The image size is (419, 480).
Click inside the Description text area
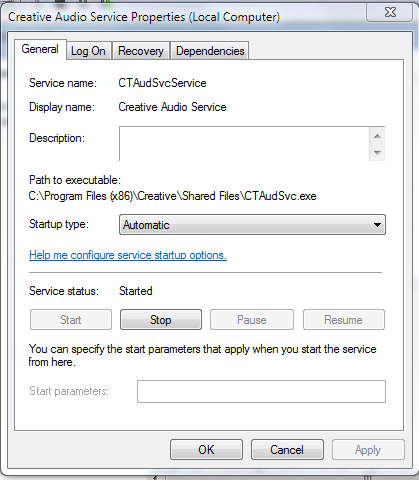(244, 144)
